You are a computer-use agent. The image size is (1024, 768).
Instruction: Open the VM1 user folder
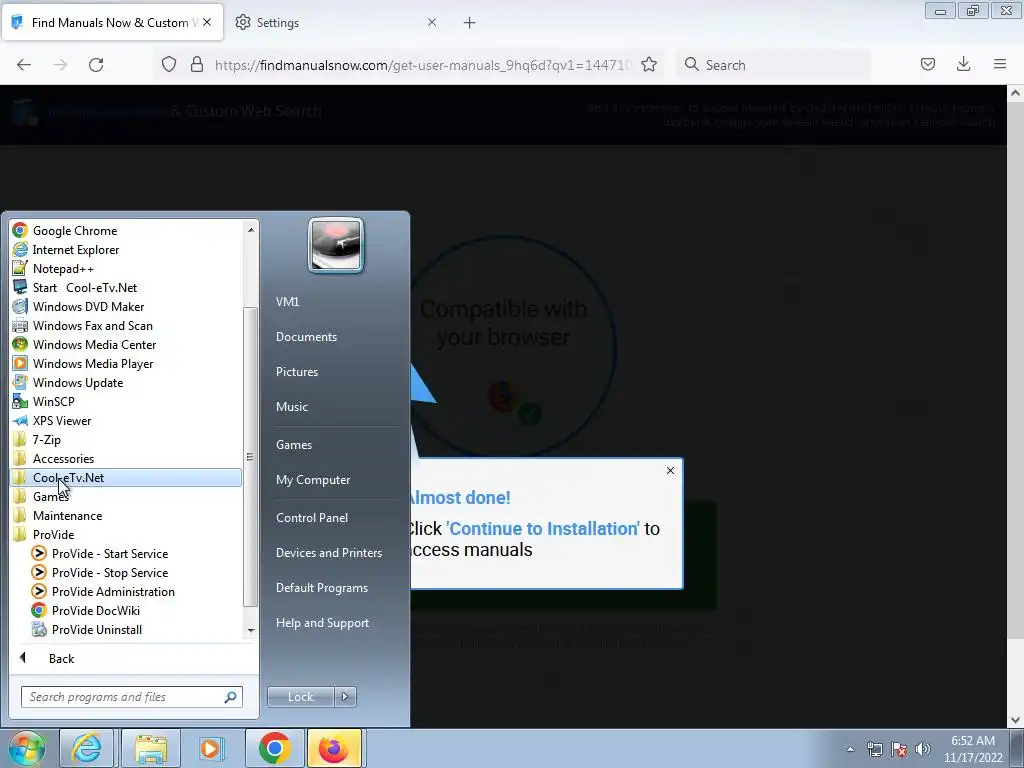click(287, 302)
